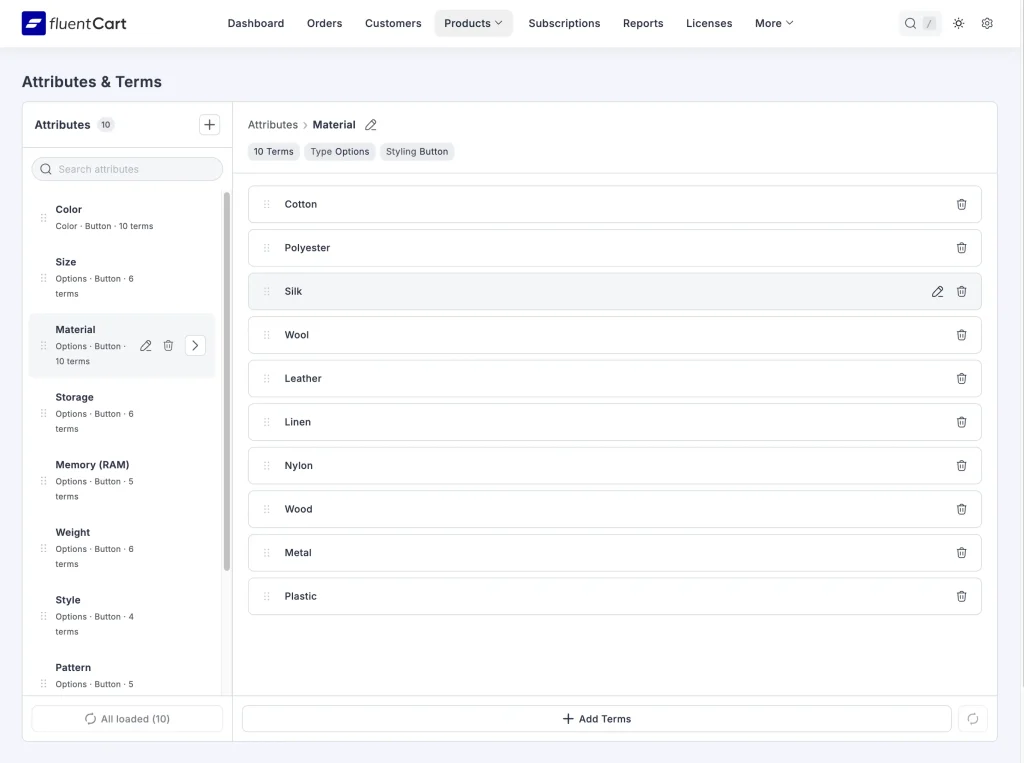Select the Size attribute
Image resolution: width=1024 pixels, height=763 pixels.
click(x=122, y=278)
